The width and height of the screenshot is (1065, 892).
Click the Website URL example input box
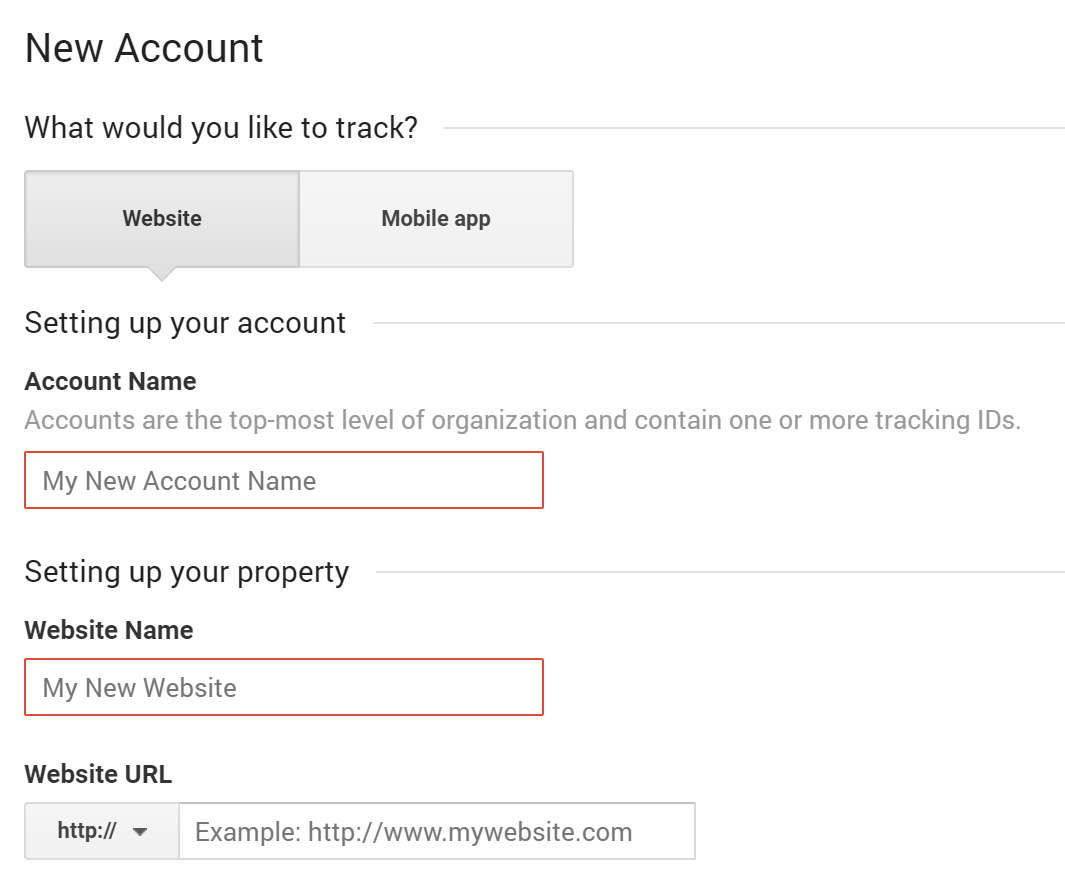pyautogui.click(x=437, y=831)
